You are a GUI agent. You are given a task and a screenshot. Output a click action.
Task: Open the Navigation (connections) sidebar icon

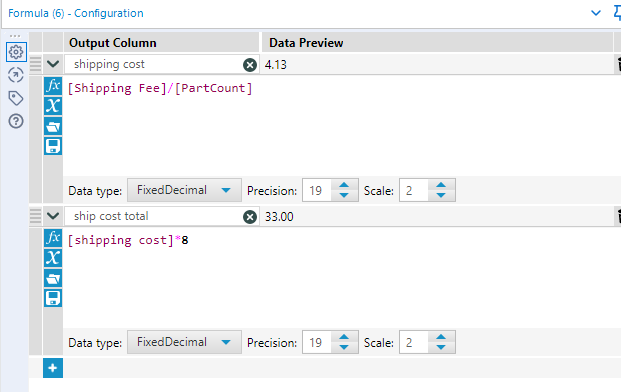click(x=16, y=75)
